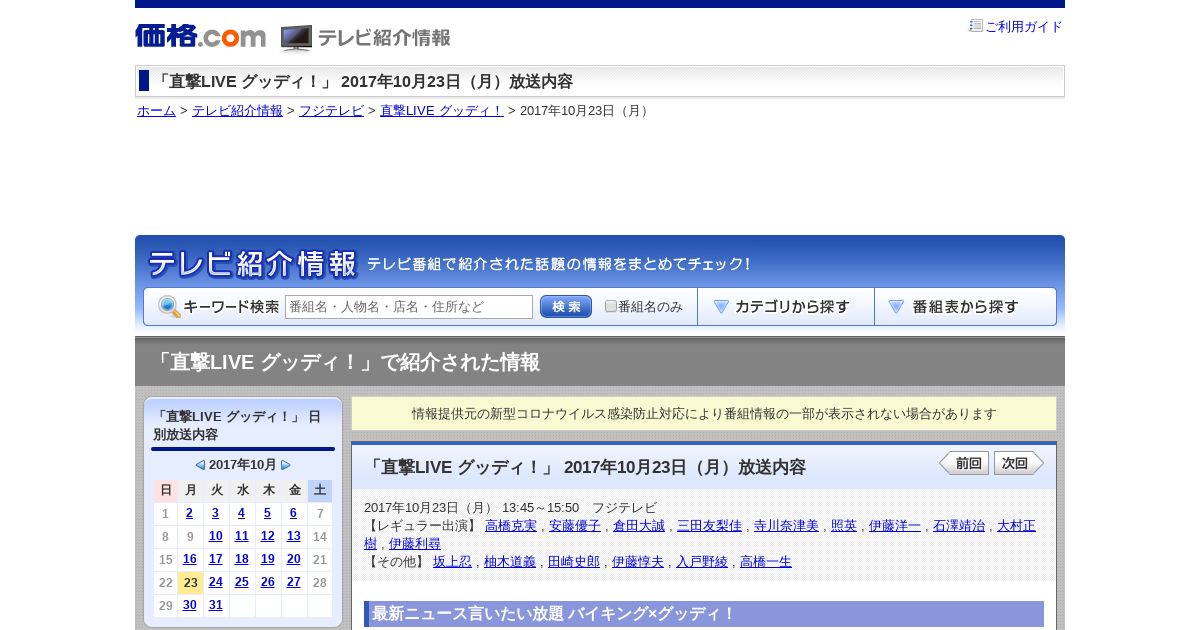Select October 16 in calendar
The image size is (1200, 630).
pos(190,559)
